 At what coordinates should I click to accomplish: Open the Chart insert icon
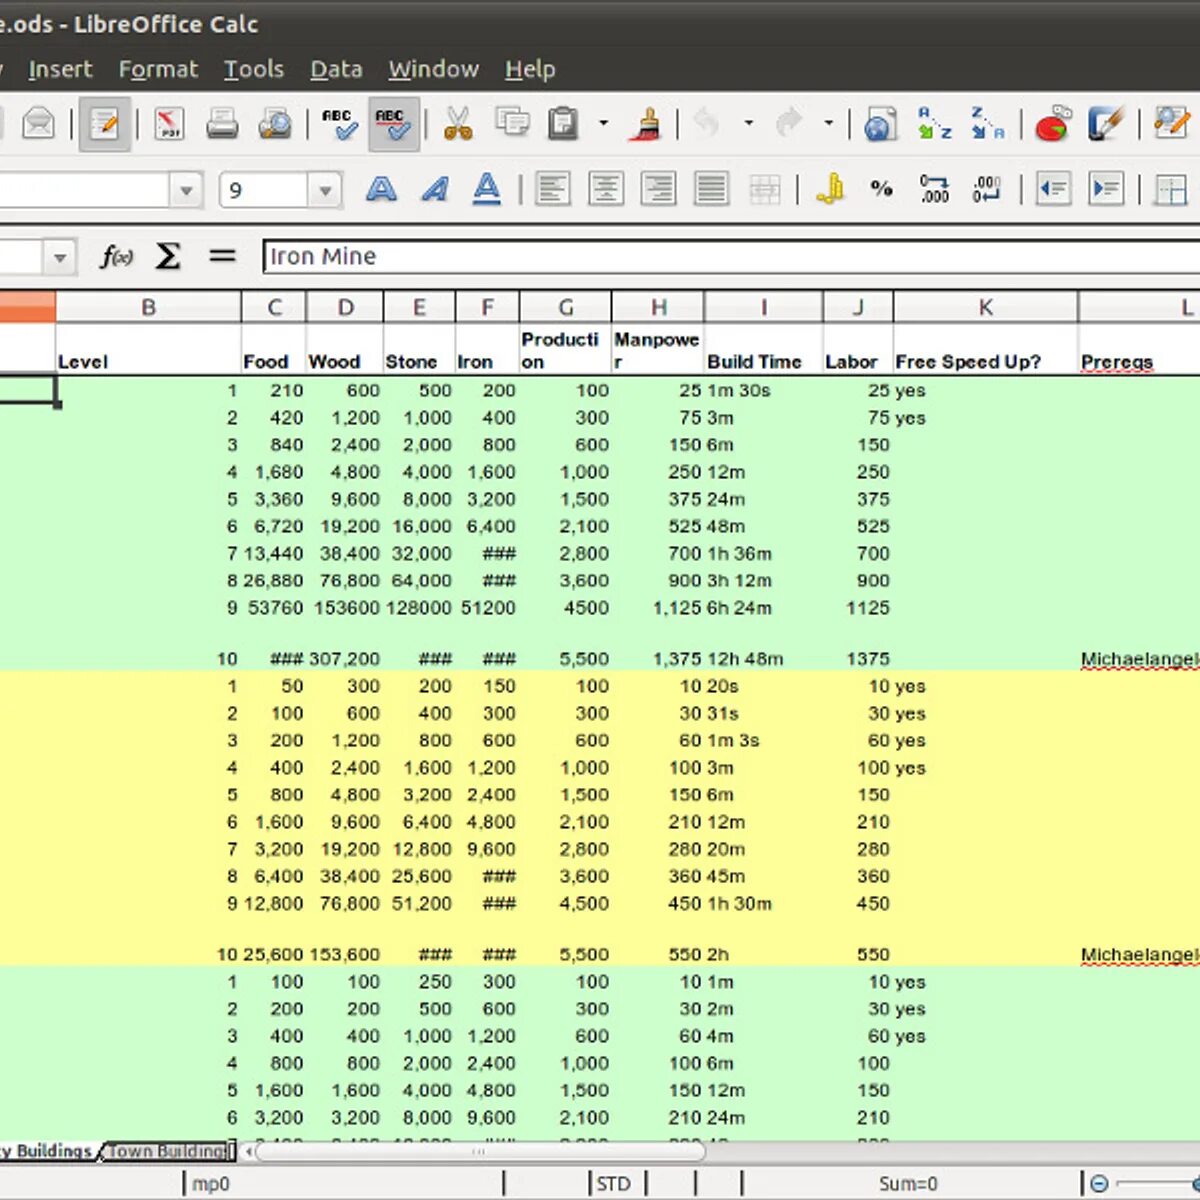(1052, 124)
